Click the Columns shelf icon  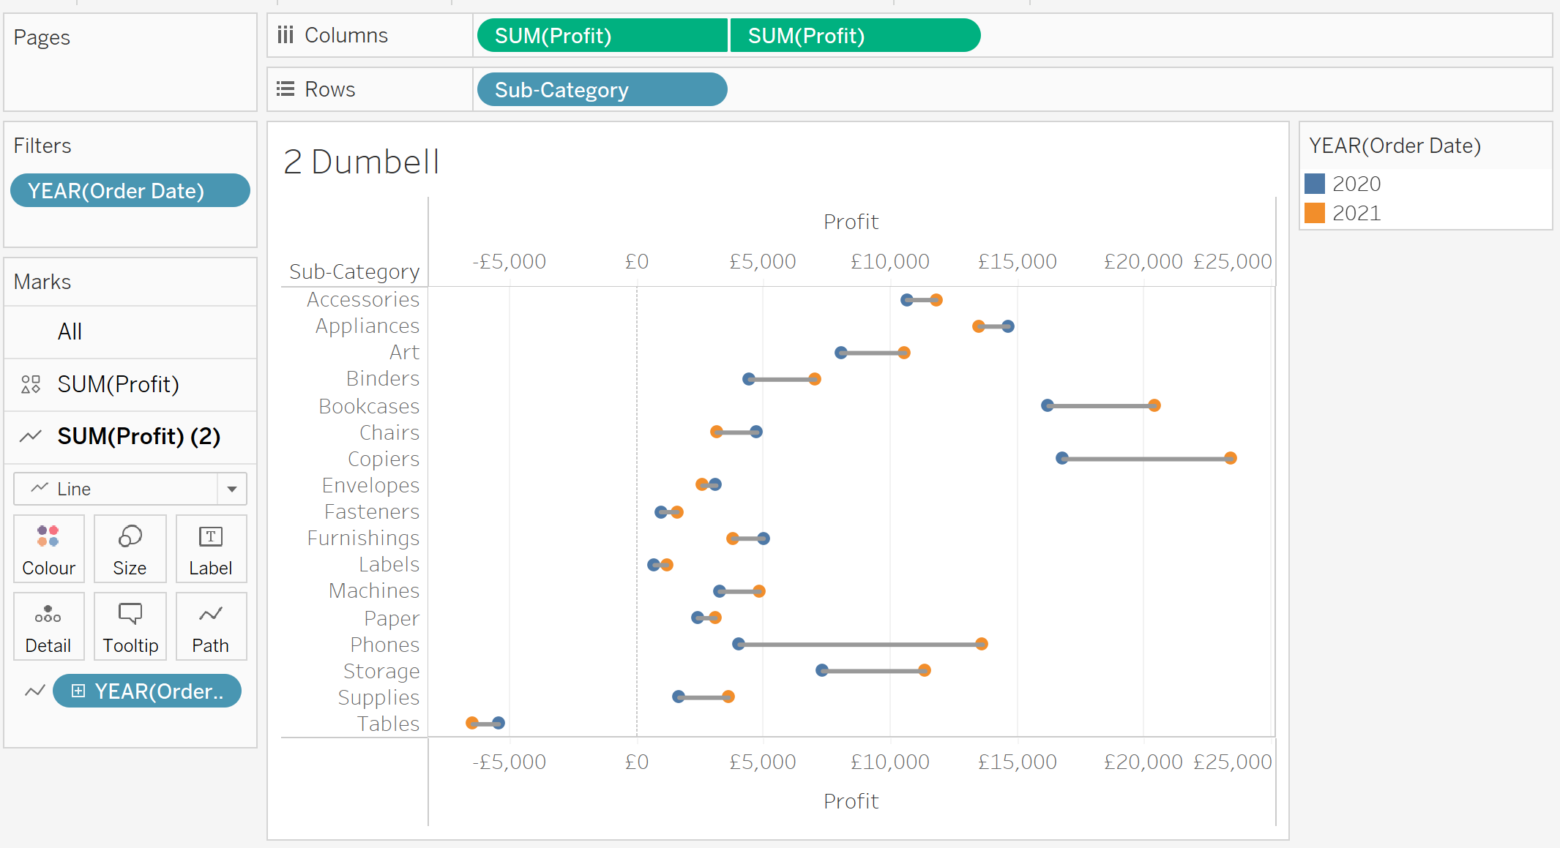[x=286, y=35]
